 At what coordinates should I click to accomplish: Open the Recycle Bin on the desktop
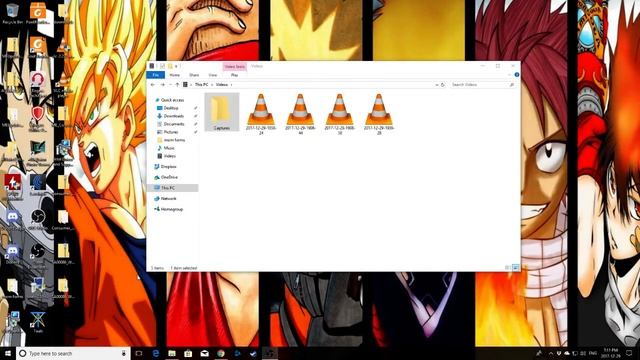click(12, 14)
